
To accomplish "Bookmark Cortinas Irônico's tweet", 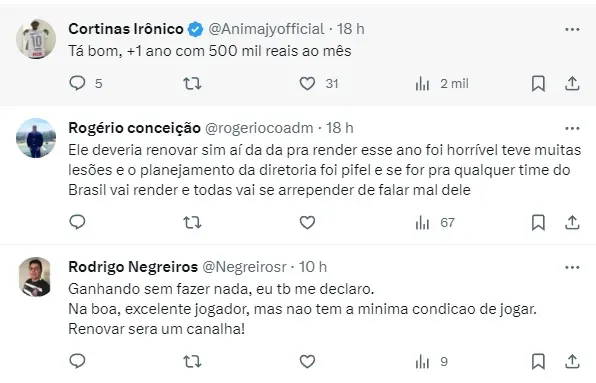I will click(538, 83).
